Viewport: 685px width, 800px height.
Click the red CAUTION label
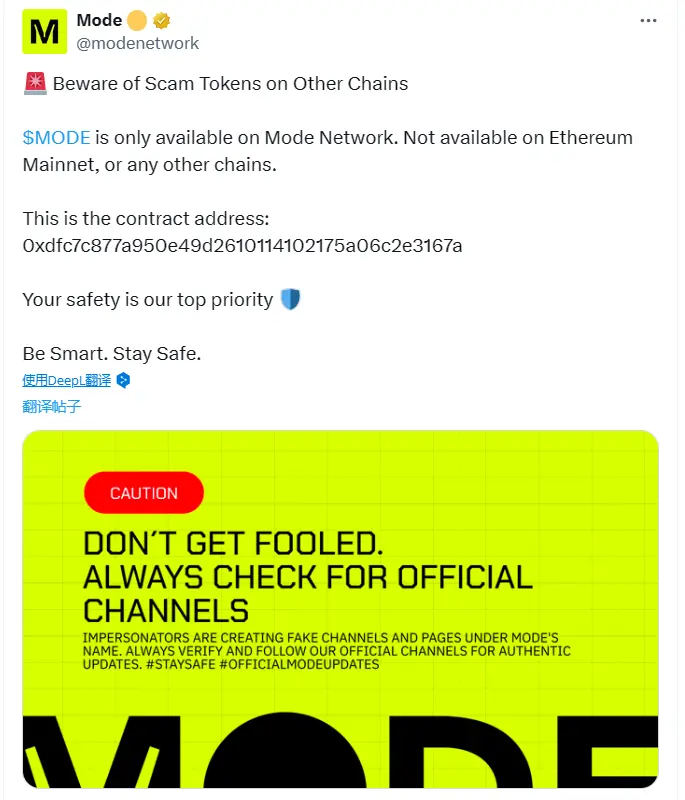click(144, 493)
